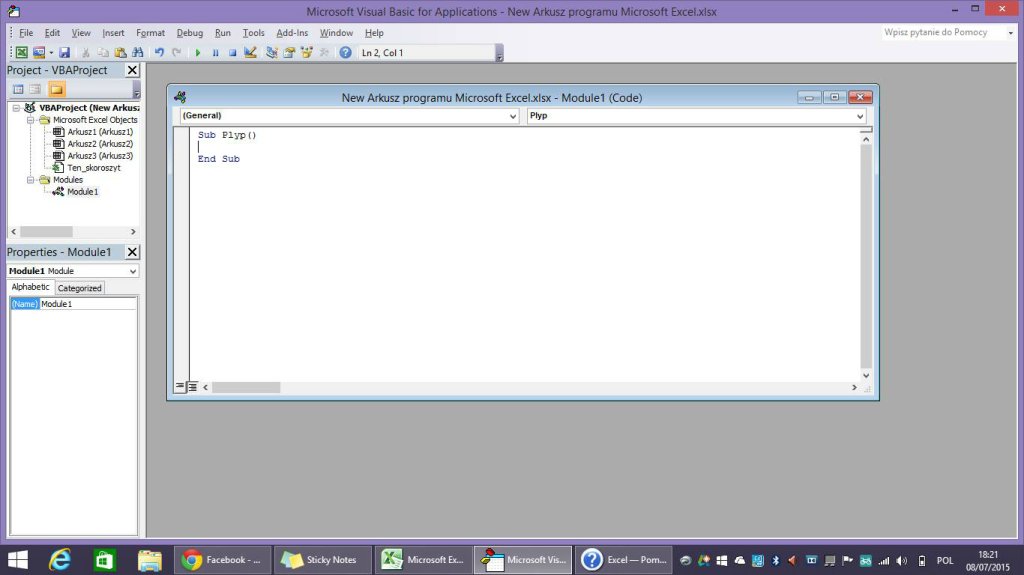Switch to Microsoft Excel view icon
Screen dimensions: 1024x575
coord(22,52)
